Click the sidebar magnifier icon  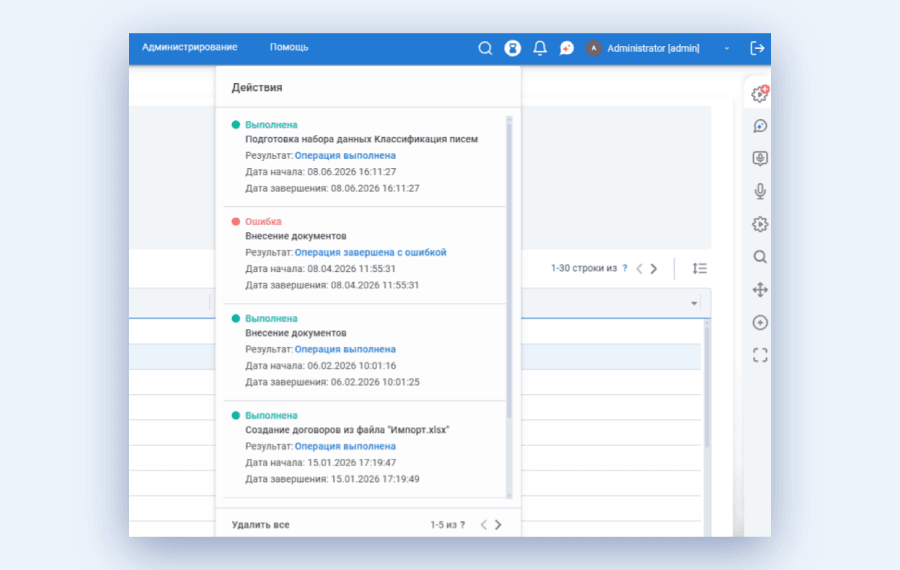pos(760,257)
